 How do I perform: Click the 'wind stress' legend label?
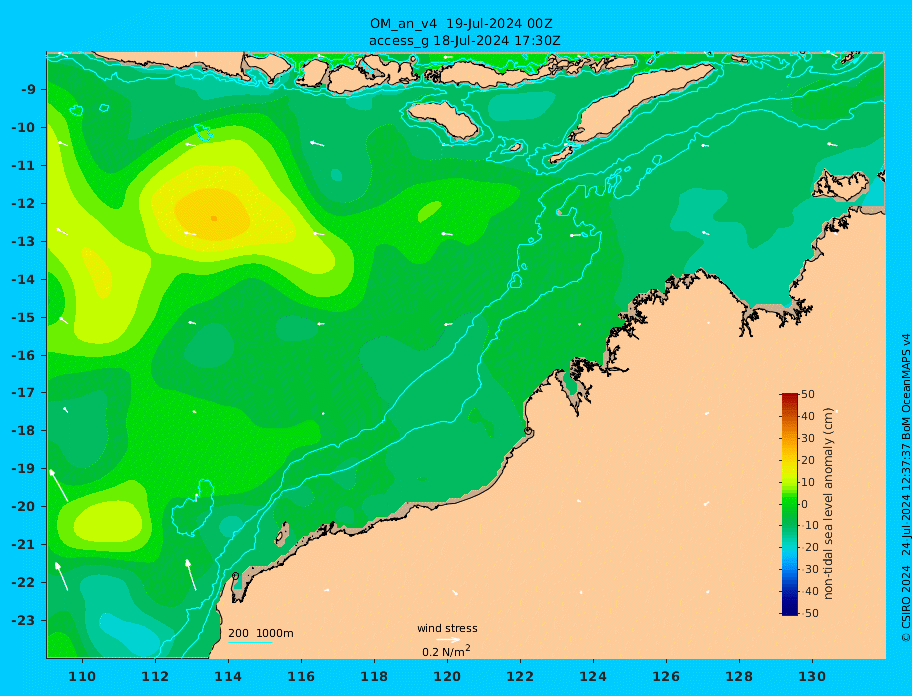point(447,628)
